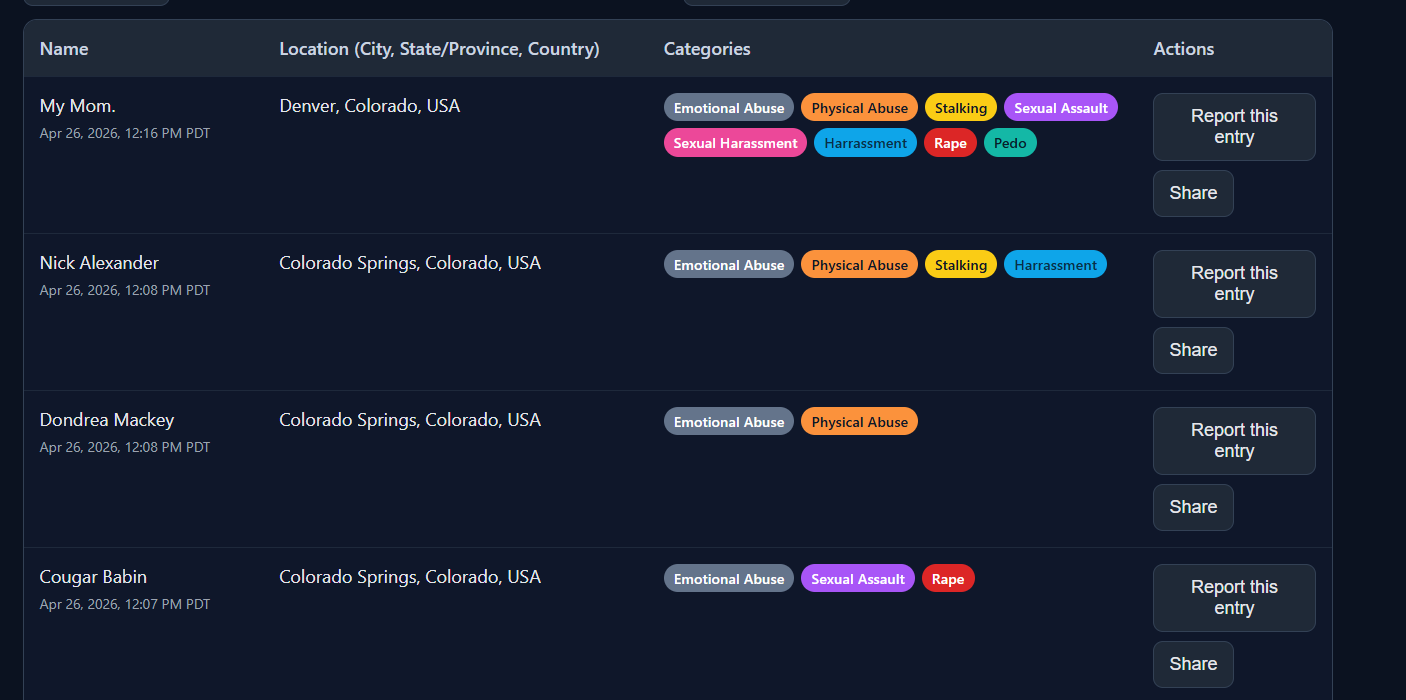Select the name Dondrea Mackey
The image size is (1406, 700).
point(107,420)
